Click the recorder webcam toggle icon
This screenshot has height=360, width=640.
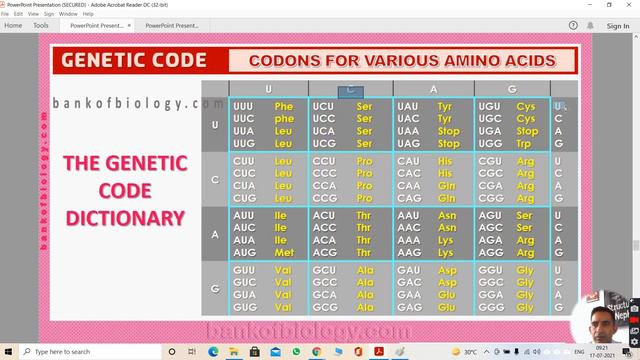634,331
